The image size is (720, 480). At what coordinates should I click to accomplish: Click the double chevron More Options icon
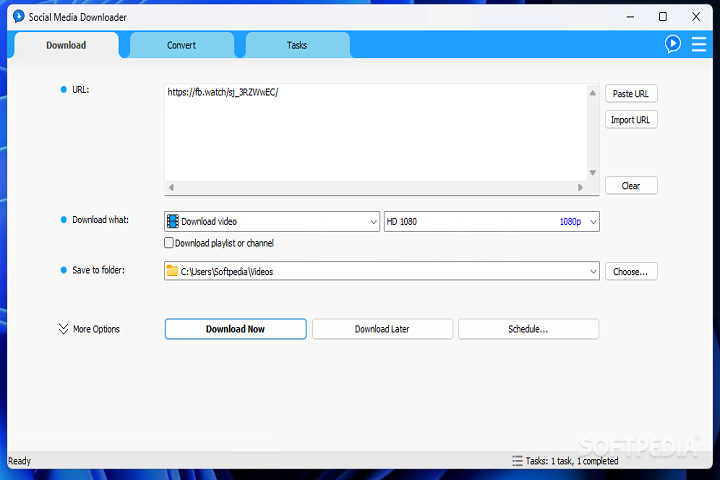point(64,329)
